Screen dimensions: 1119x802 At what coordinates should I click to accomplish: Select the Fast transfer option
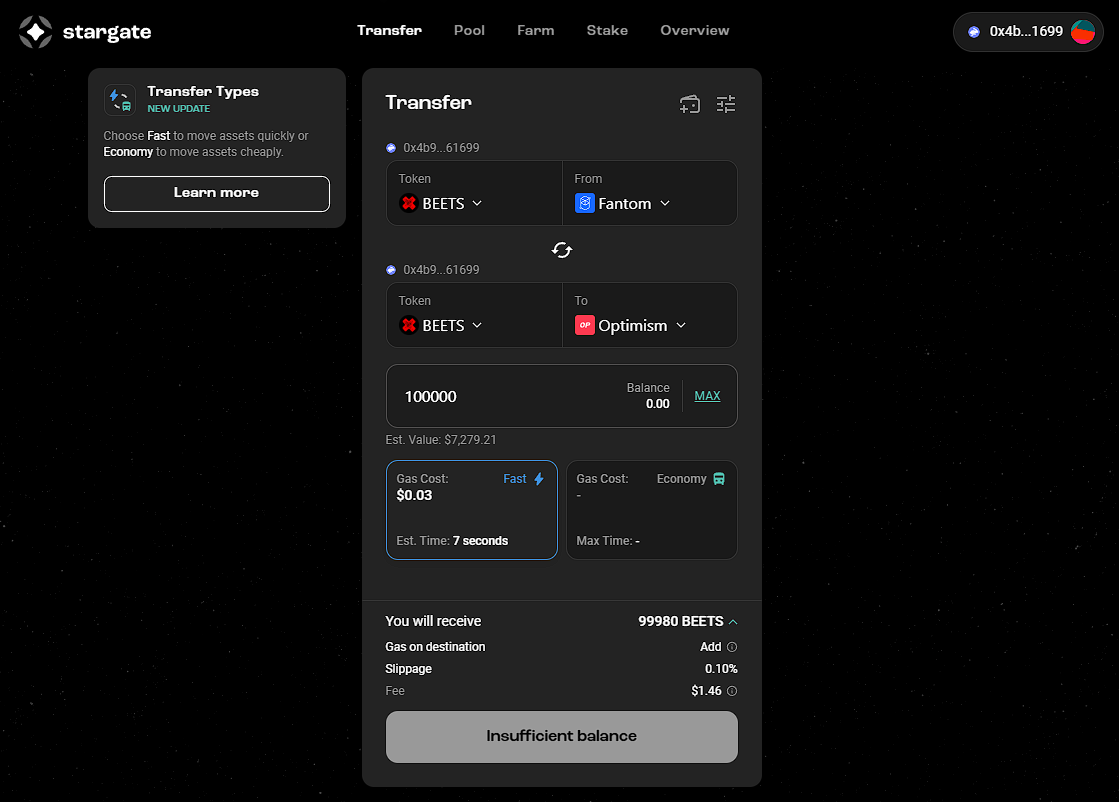[x=472, y=509]
